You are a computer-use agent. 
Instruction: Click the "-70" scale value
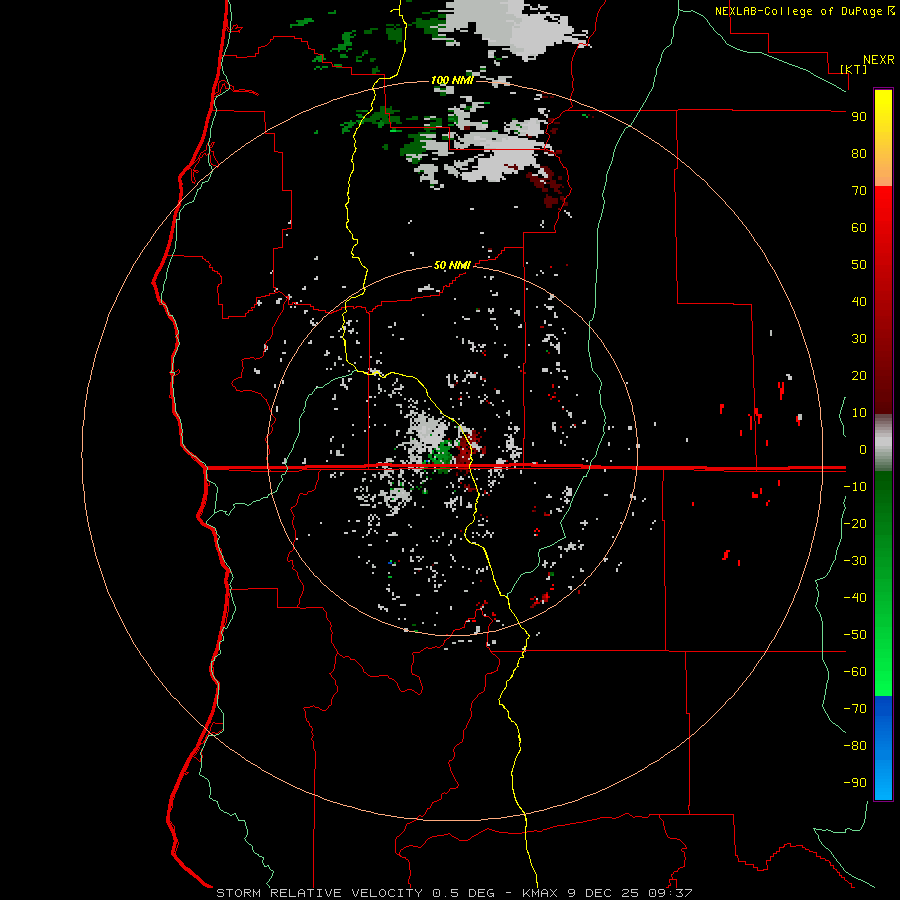tap(855, 709)
